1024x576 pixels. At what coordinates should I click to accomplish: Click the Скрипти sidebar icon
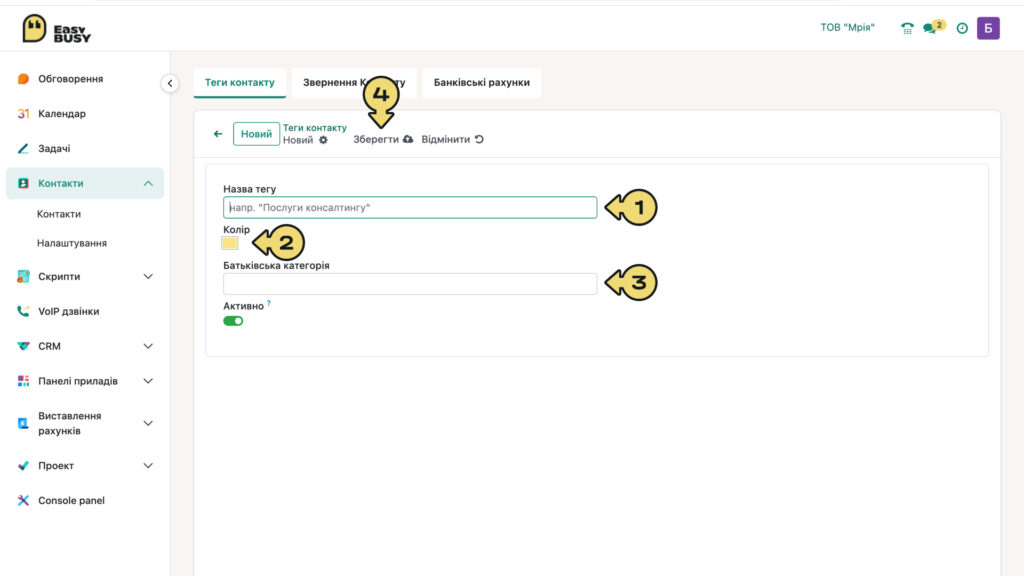pos(23,276)
